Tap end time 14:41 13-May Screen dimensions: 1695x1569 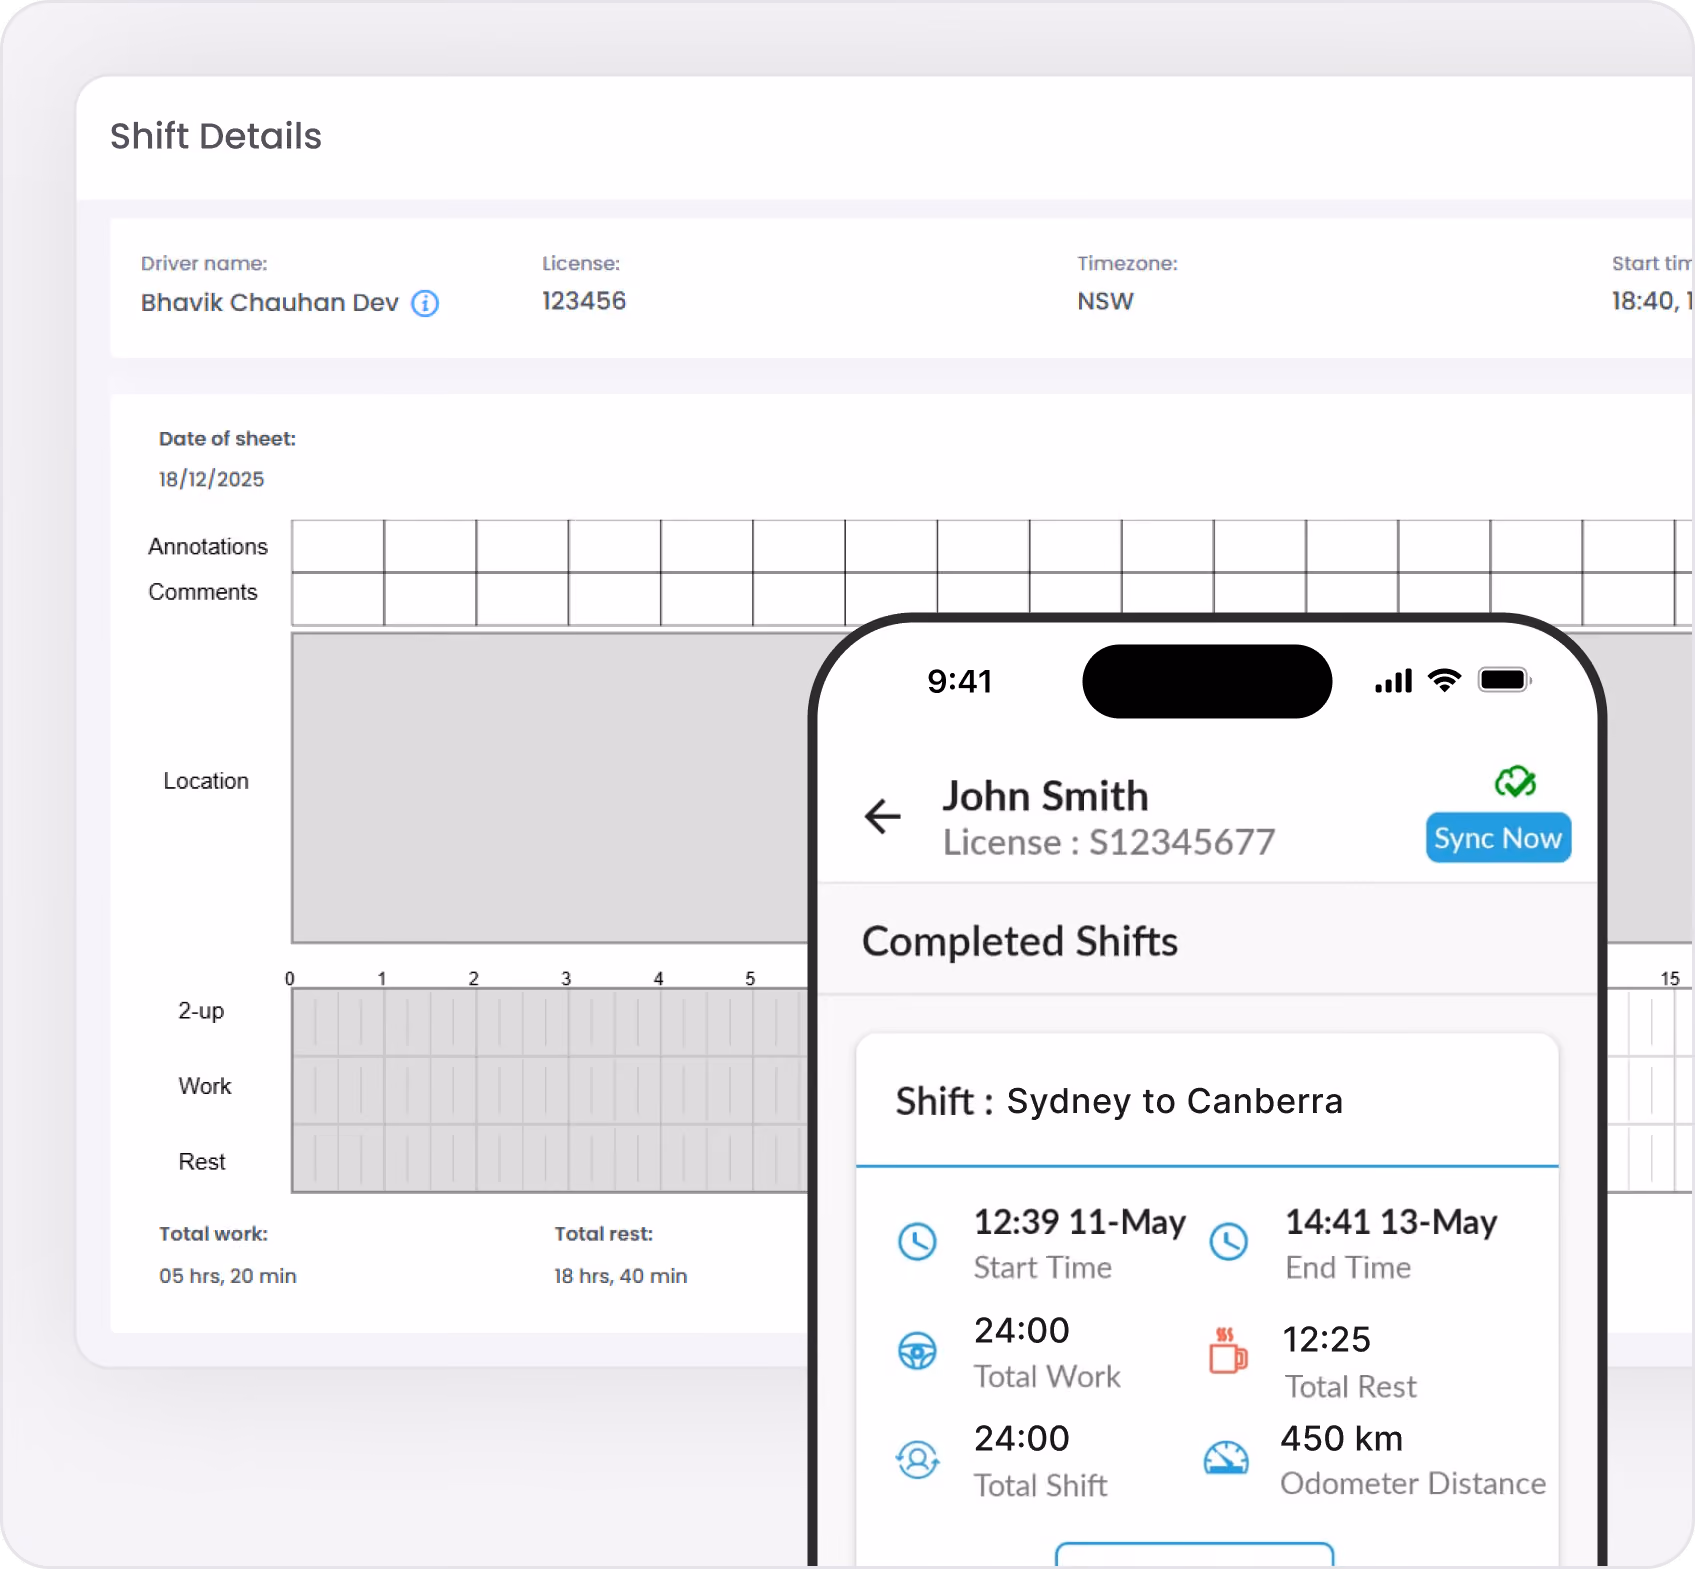click(1391, 1221)
